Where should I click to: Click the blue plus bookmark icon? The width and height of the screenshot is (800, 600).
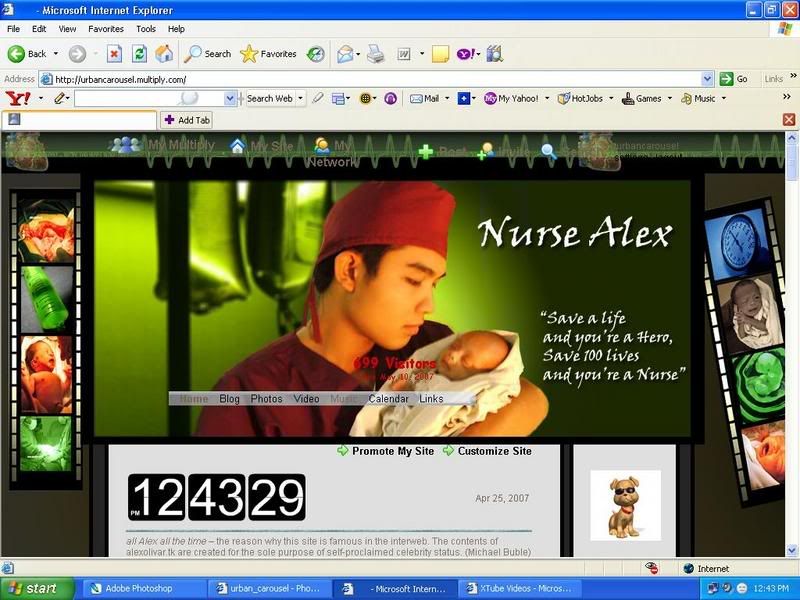tap(463, 98)
